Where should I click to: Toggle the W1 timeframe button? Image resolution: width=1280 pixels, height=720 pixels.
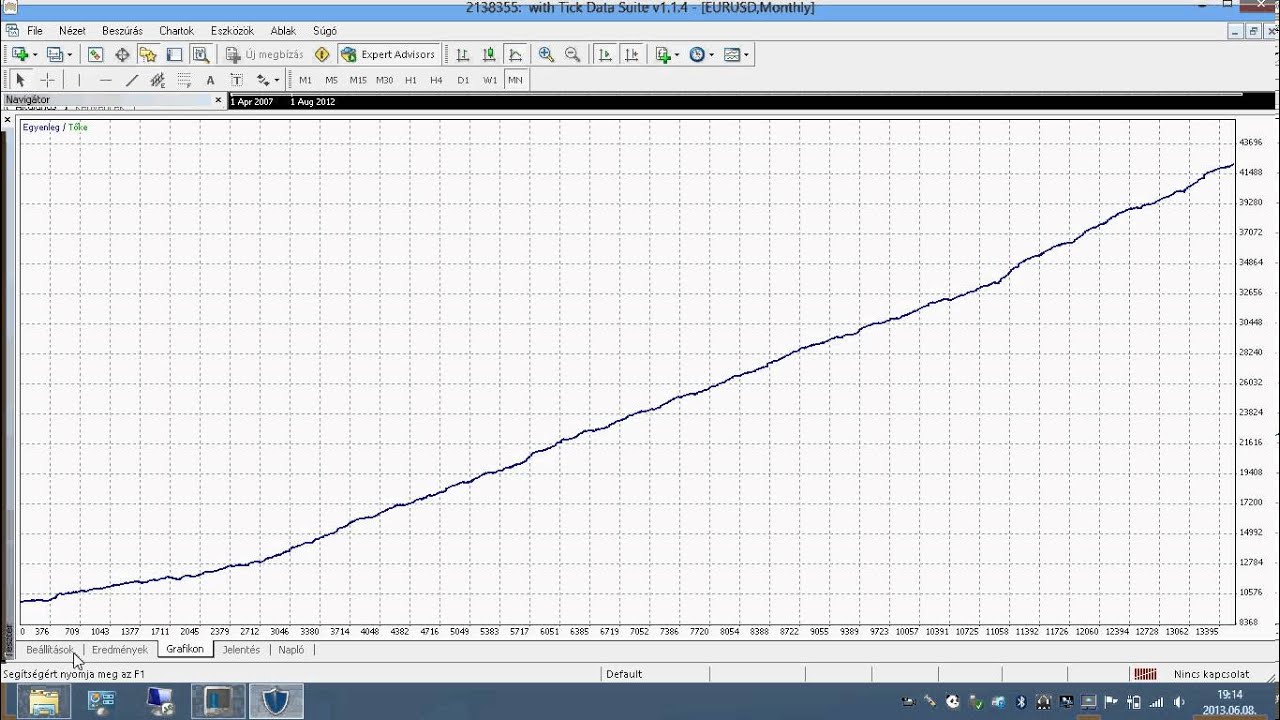pos(490,80)
